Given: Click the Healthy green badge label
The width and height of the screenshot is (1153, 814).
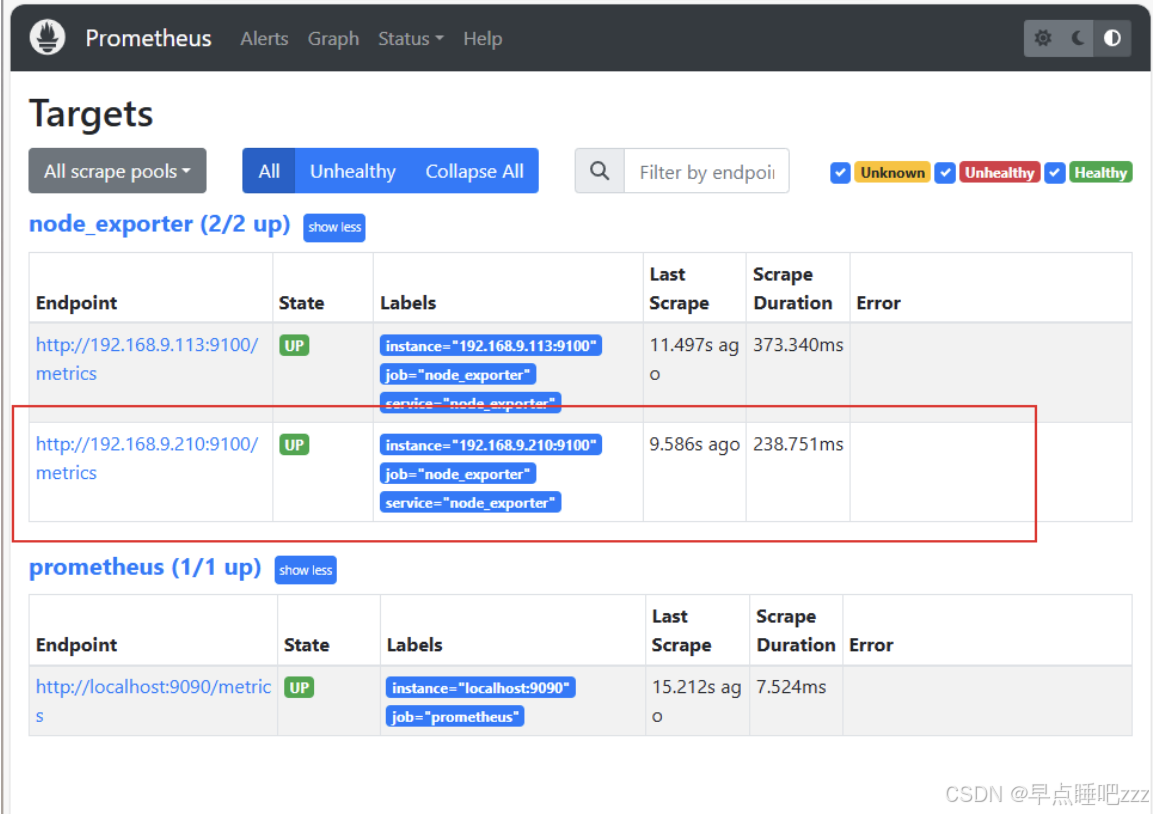Looking at the screenshot, I should [1100, 173].
